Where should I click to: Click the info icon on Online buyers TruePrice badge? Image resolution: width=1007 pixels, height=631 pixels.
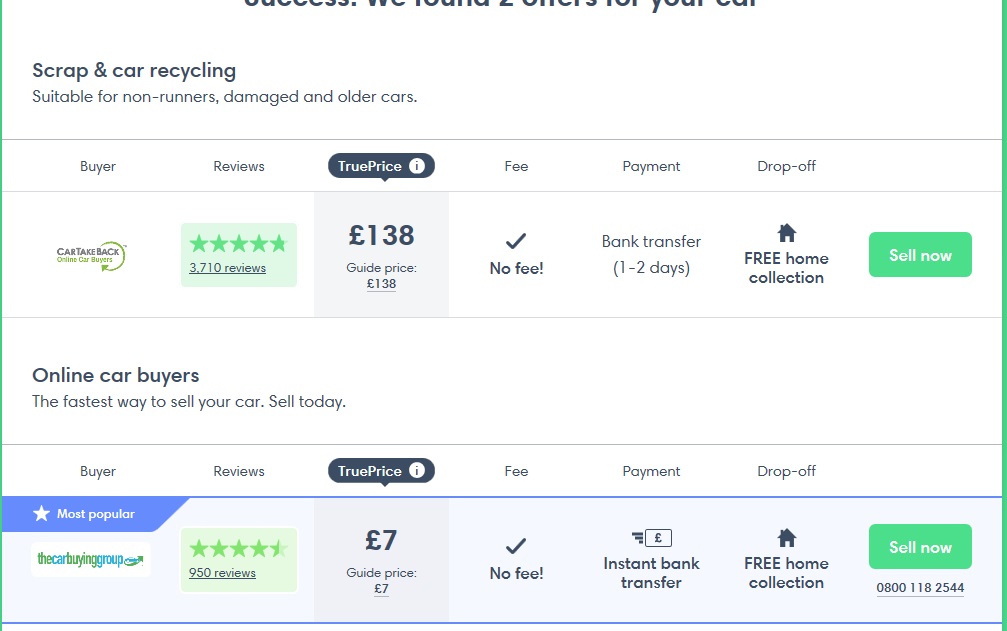click(x=417, y=471)
